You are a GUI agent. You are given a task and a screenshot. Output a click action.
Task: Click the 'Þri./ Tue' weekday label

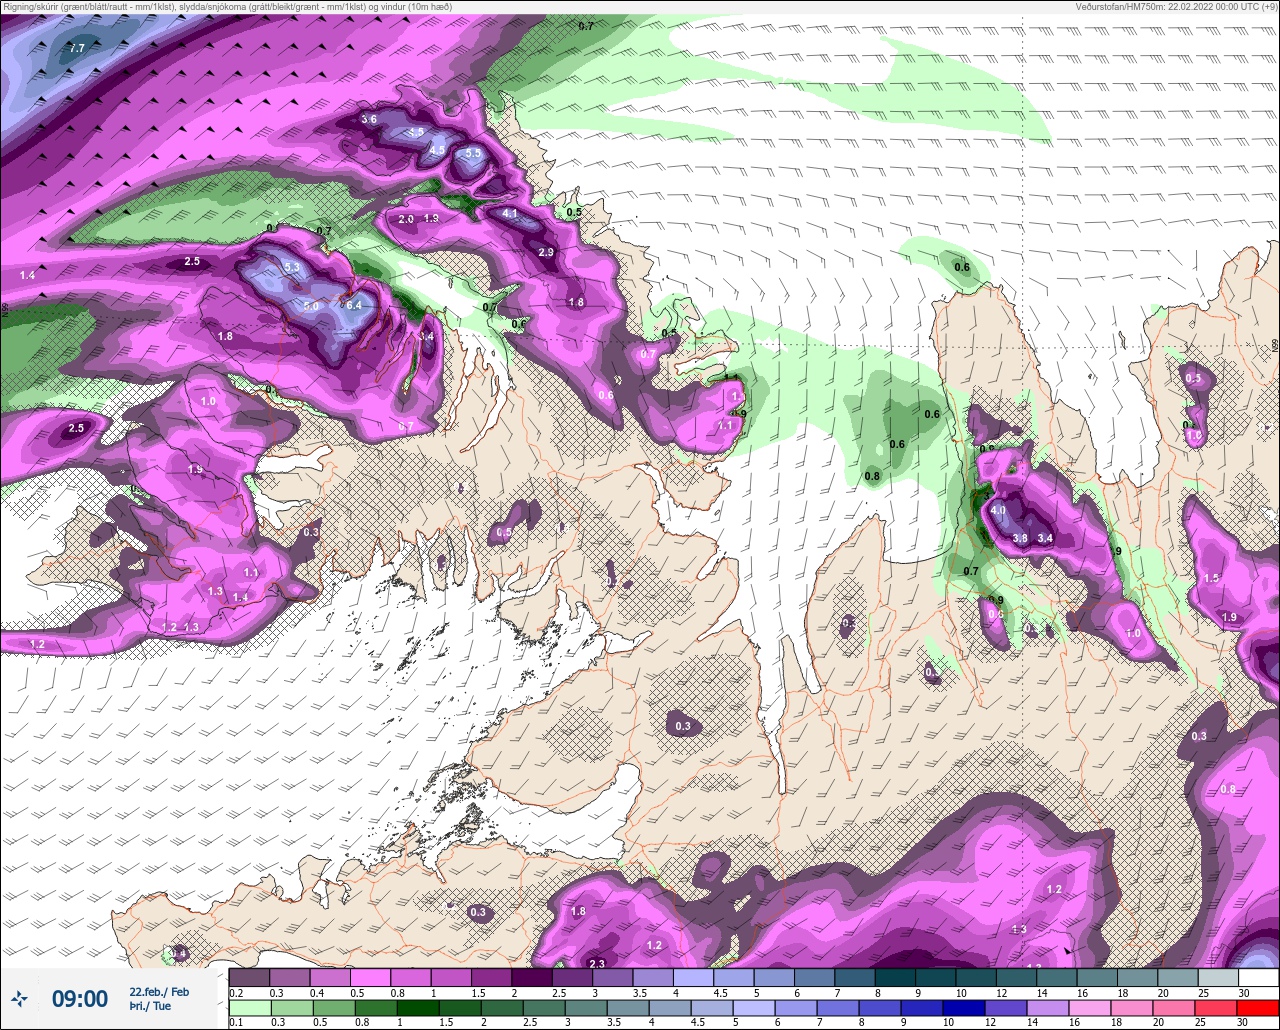point(150,1006)
